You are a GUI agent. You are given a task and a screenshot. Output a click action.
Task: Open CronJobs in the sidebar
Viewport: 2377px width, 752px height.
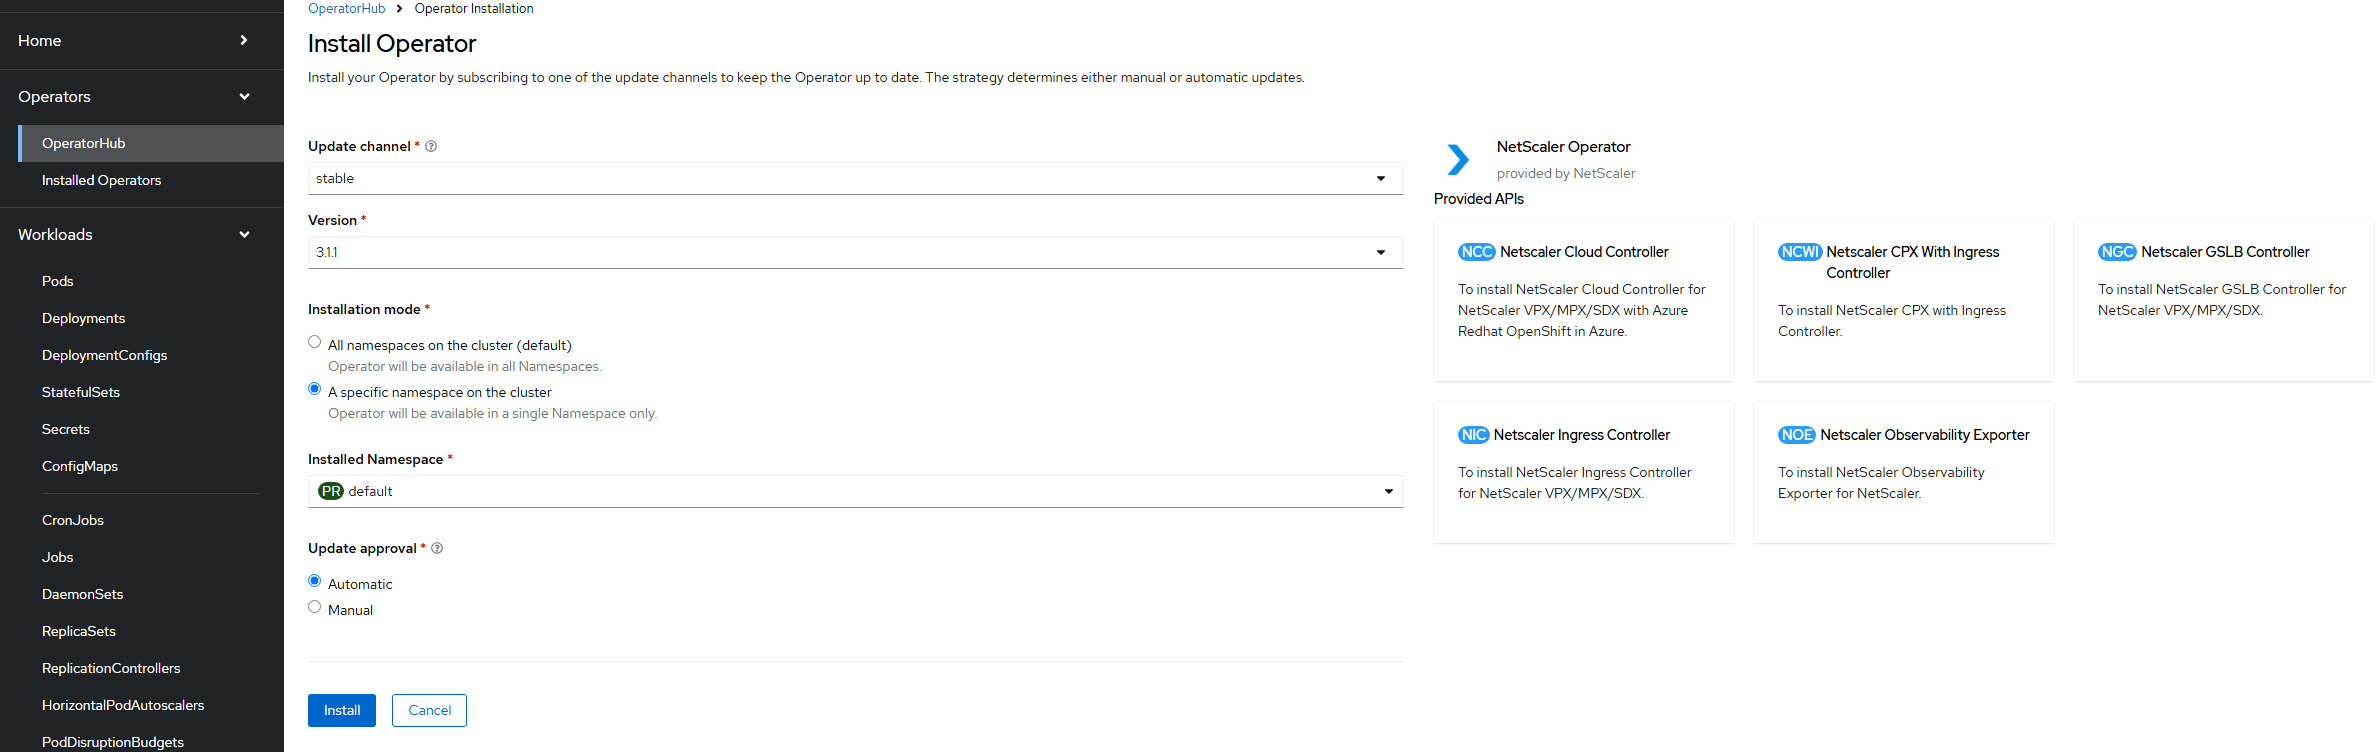click(x=151, y=520)
